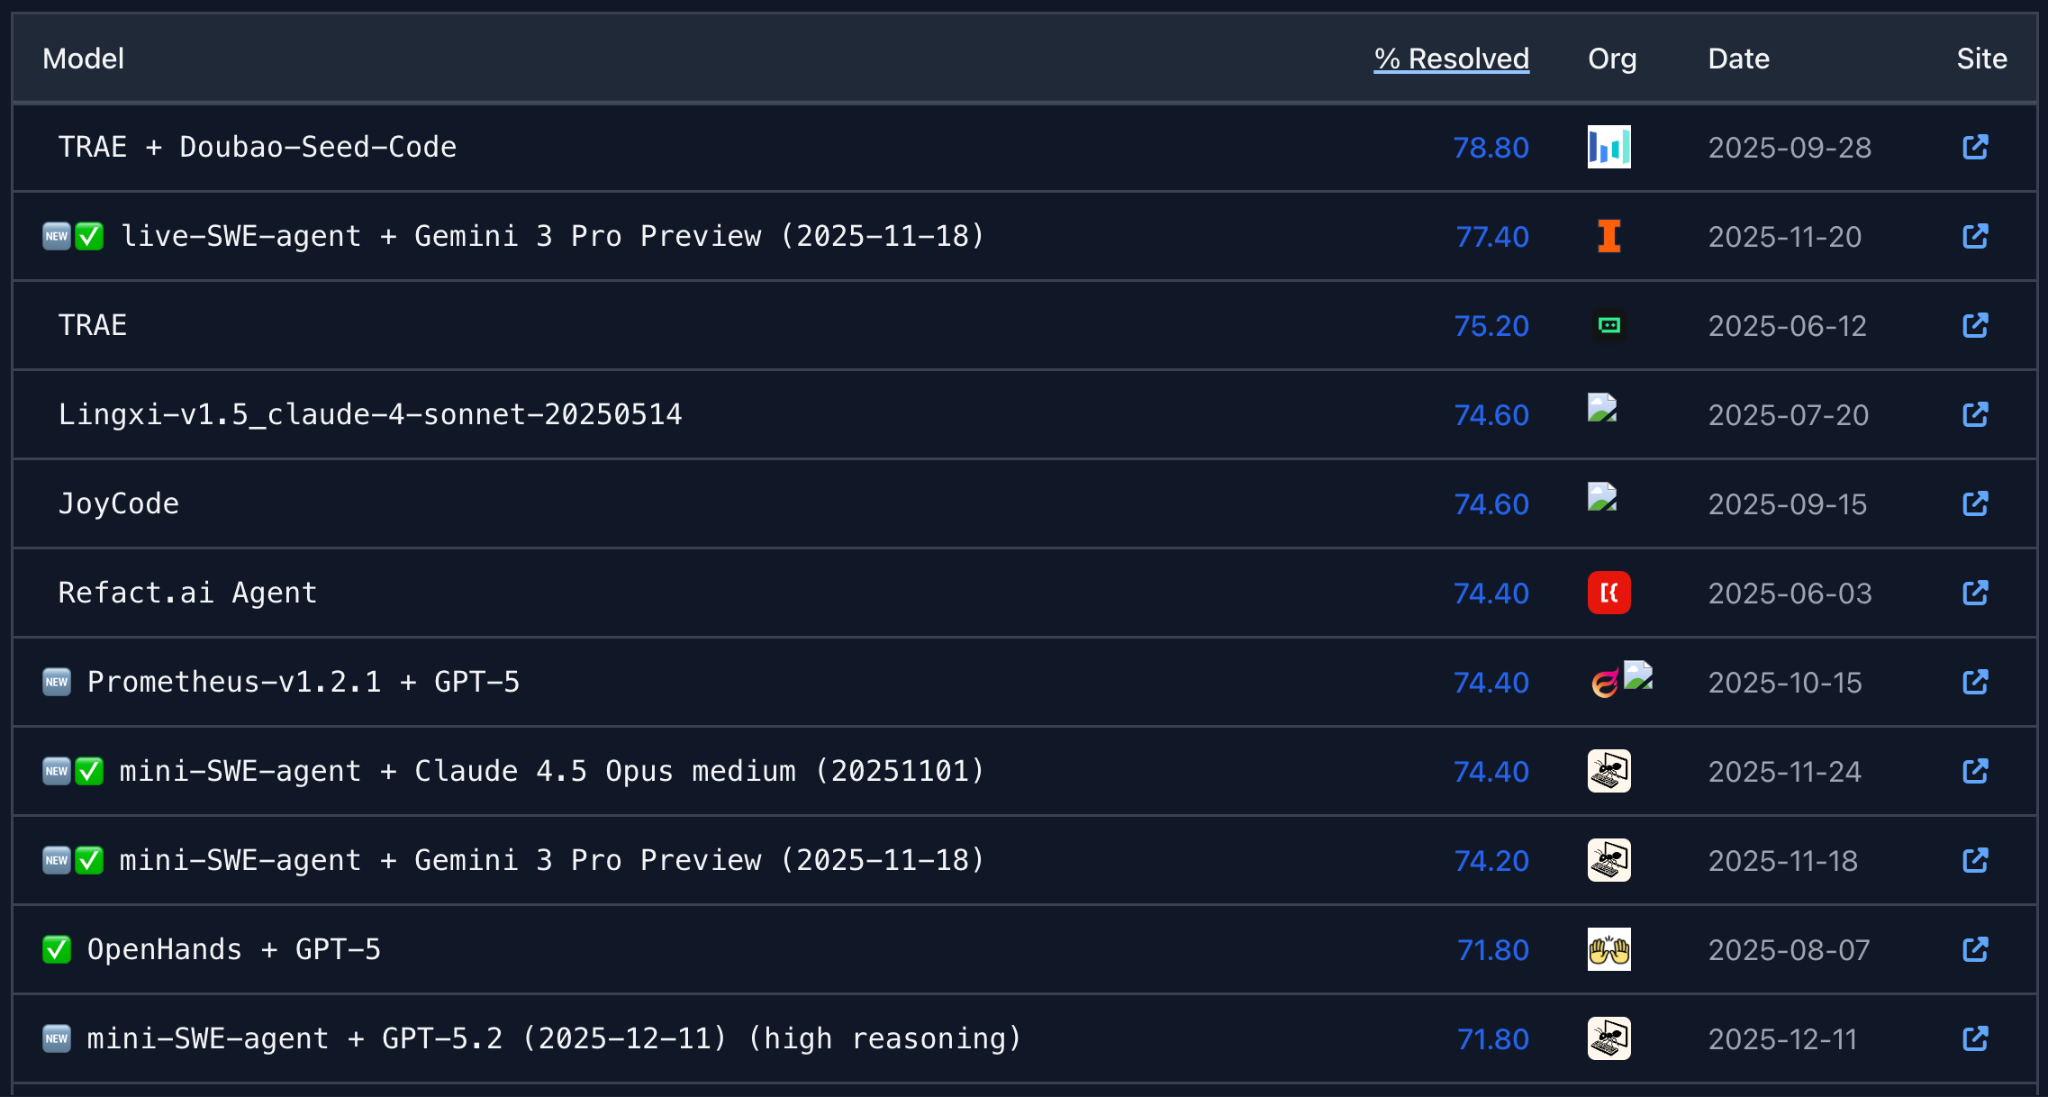Image resolution: width=2048 pixels, height=1097 pixels.
Task: Click green checkmark beside OpenHands + GPT-5
Action: 57,949
